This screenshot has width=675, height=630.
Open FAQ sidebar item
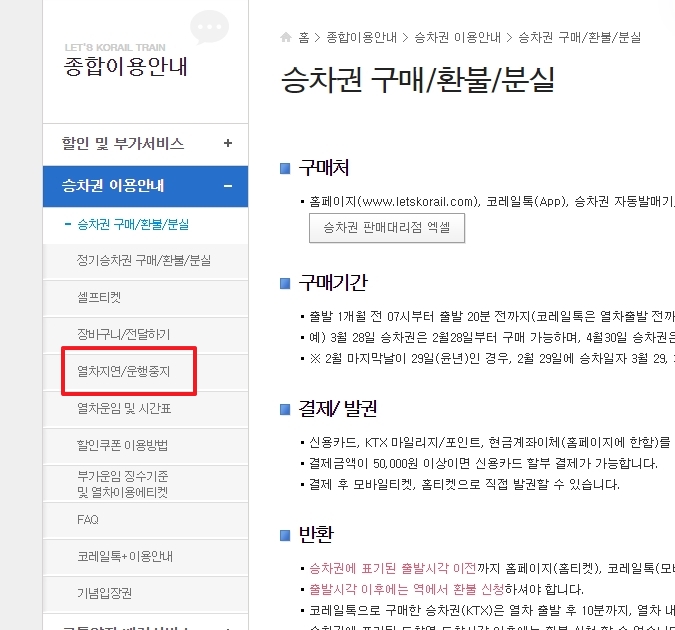(88, 520)
